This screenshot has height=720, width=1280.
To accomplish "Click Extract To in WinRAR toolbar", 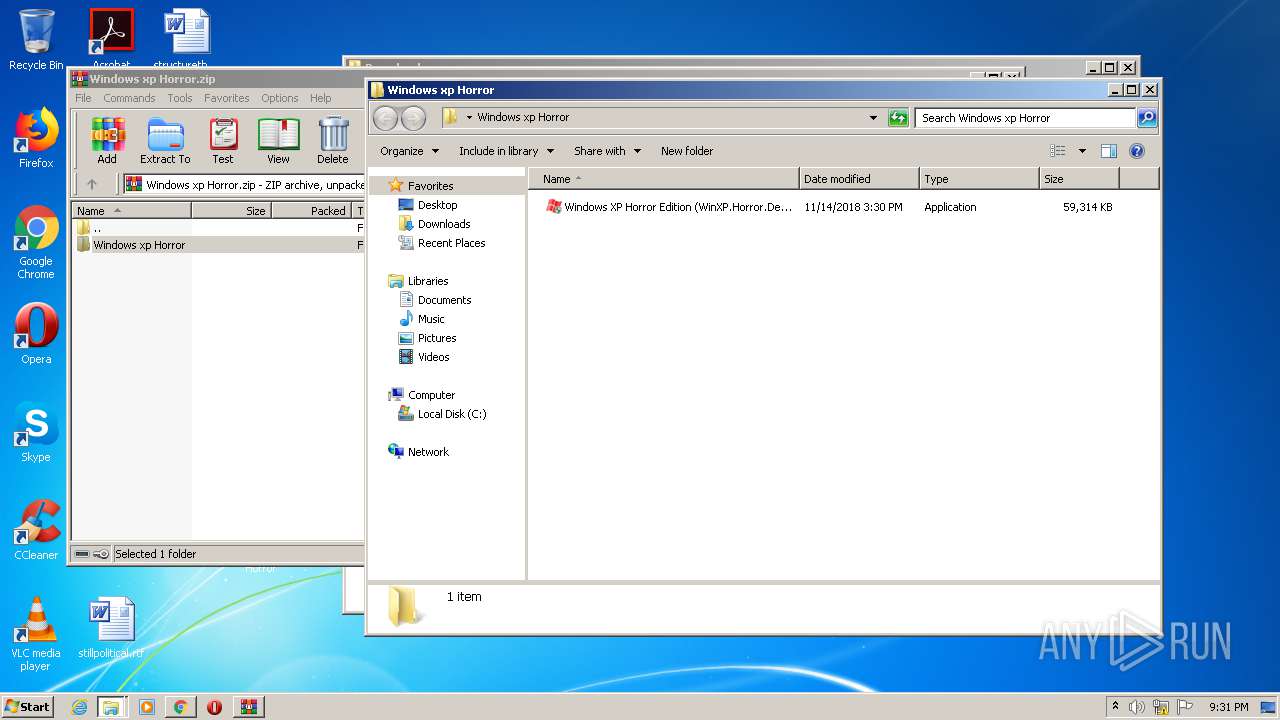I will [165, 140].
